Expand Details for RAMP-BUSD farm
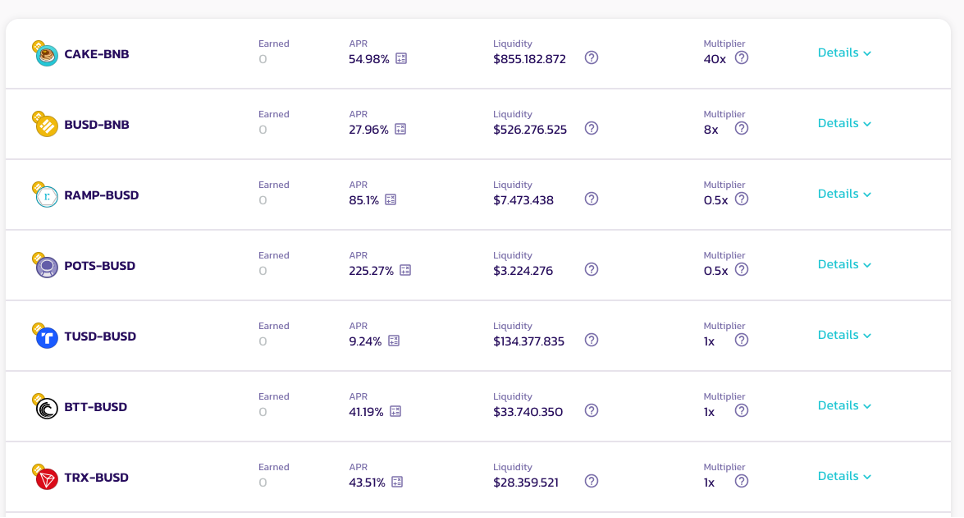The width and height of the screenshot is (964, 518). (x=844, y=194)
